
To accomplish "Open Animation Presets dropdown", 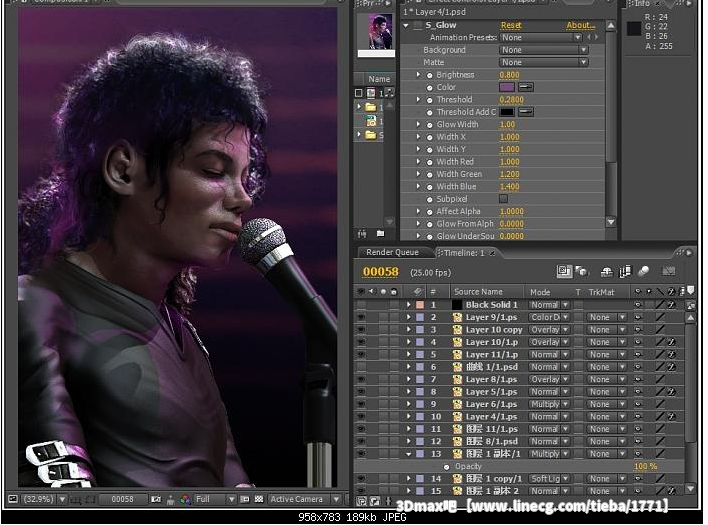I will (541, 37).
